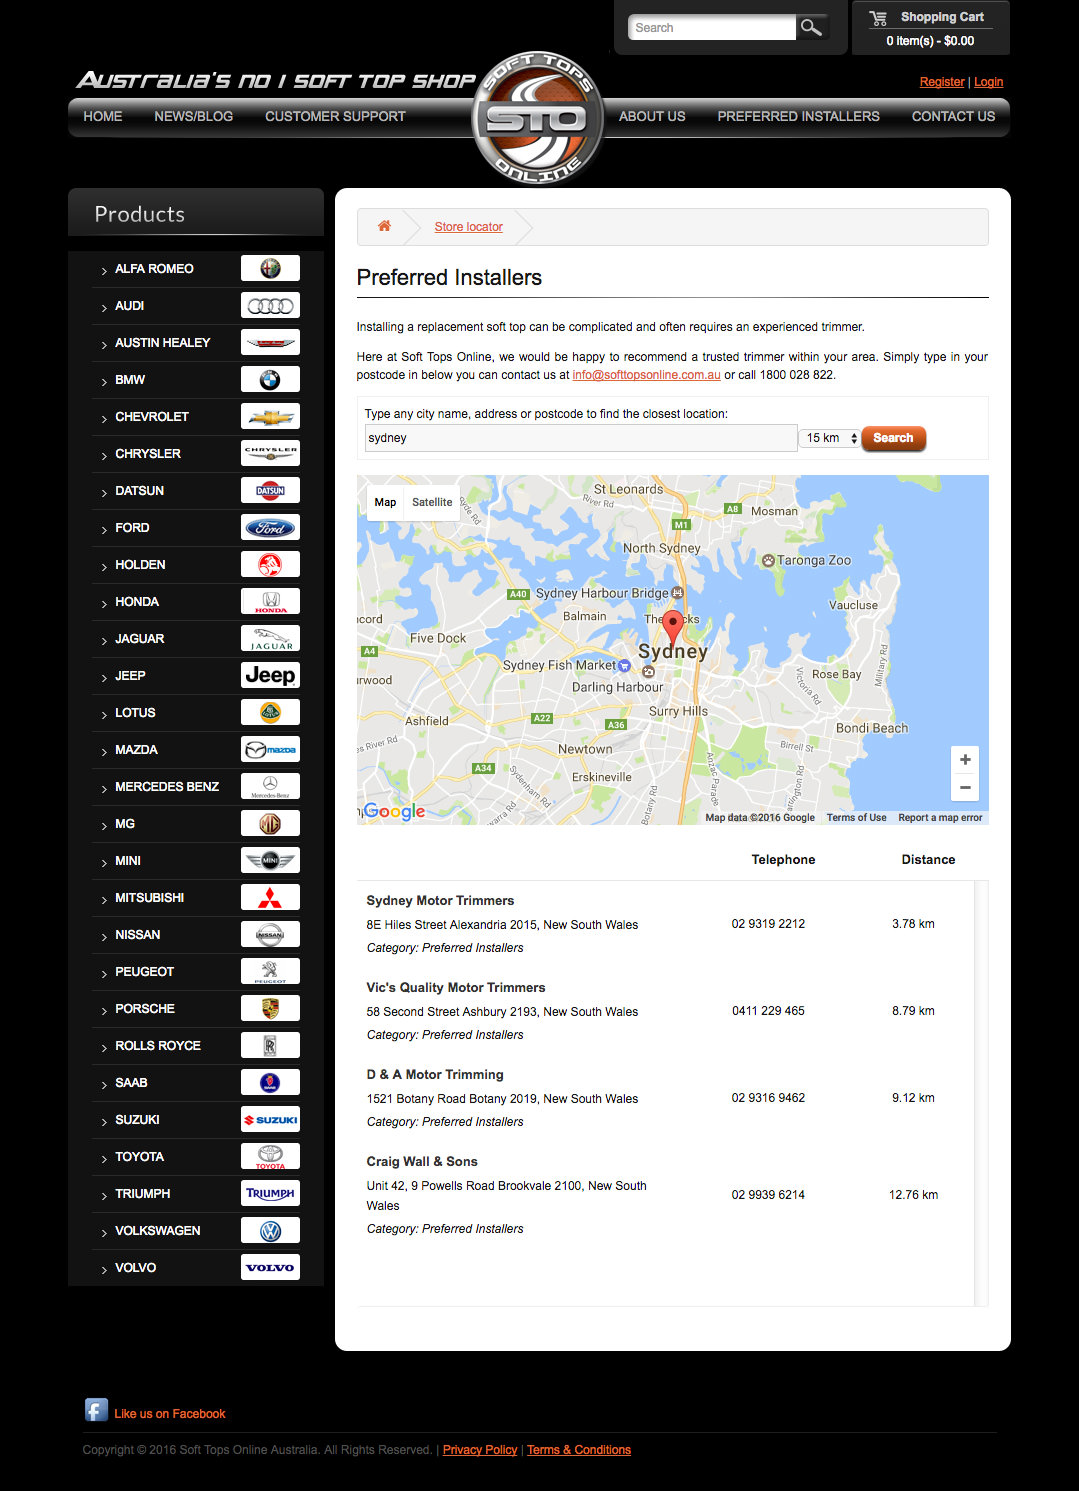Switch map to Satellite view
The height and width of the screenshot is (1491, 1079).
coord(432,502)
